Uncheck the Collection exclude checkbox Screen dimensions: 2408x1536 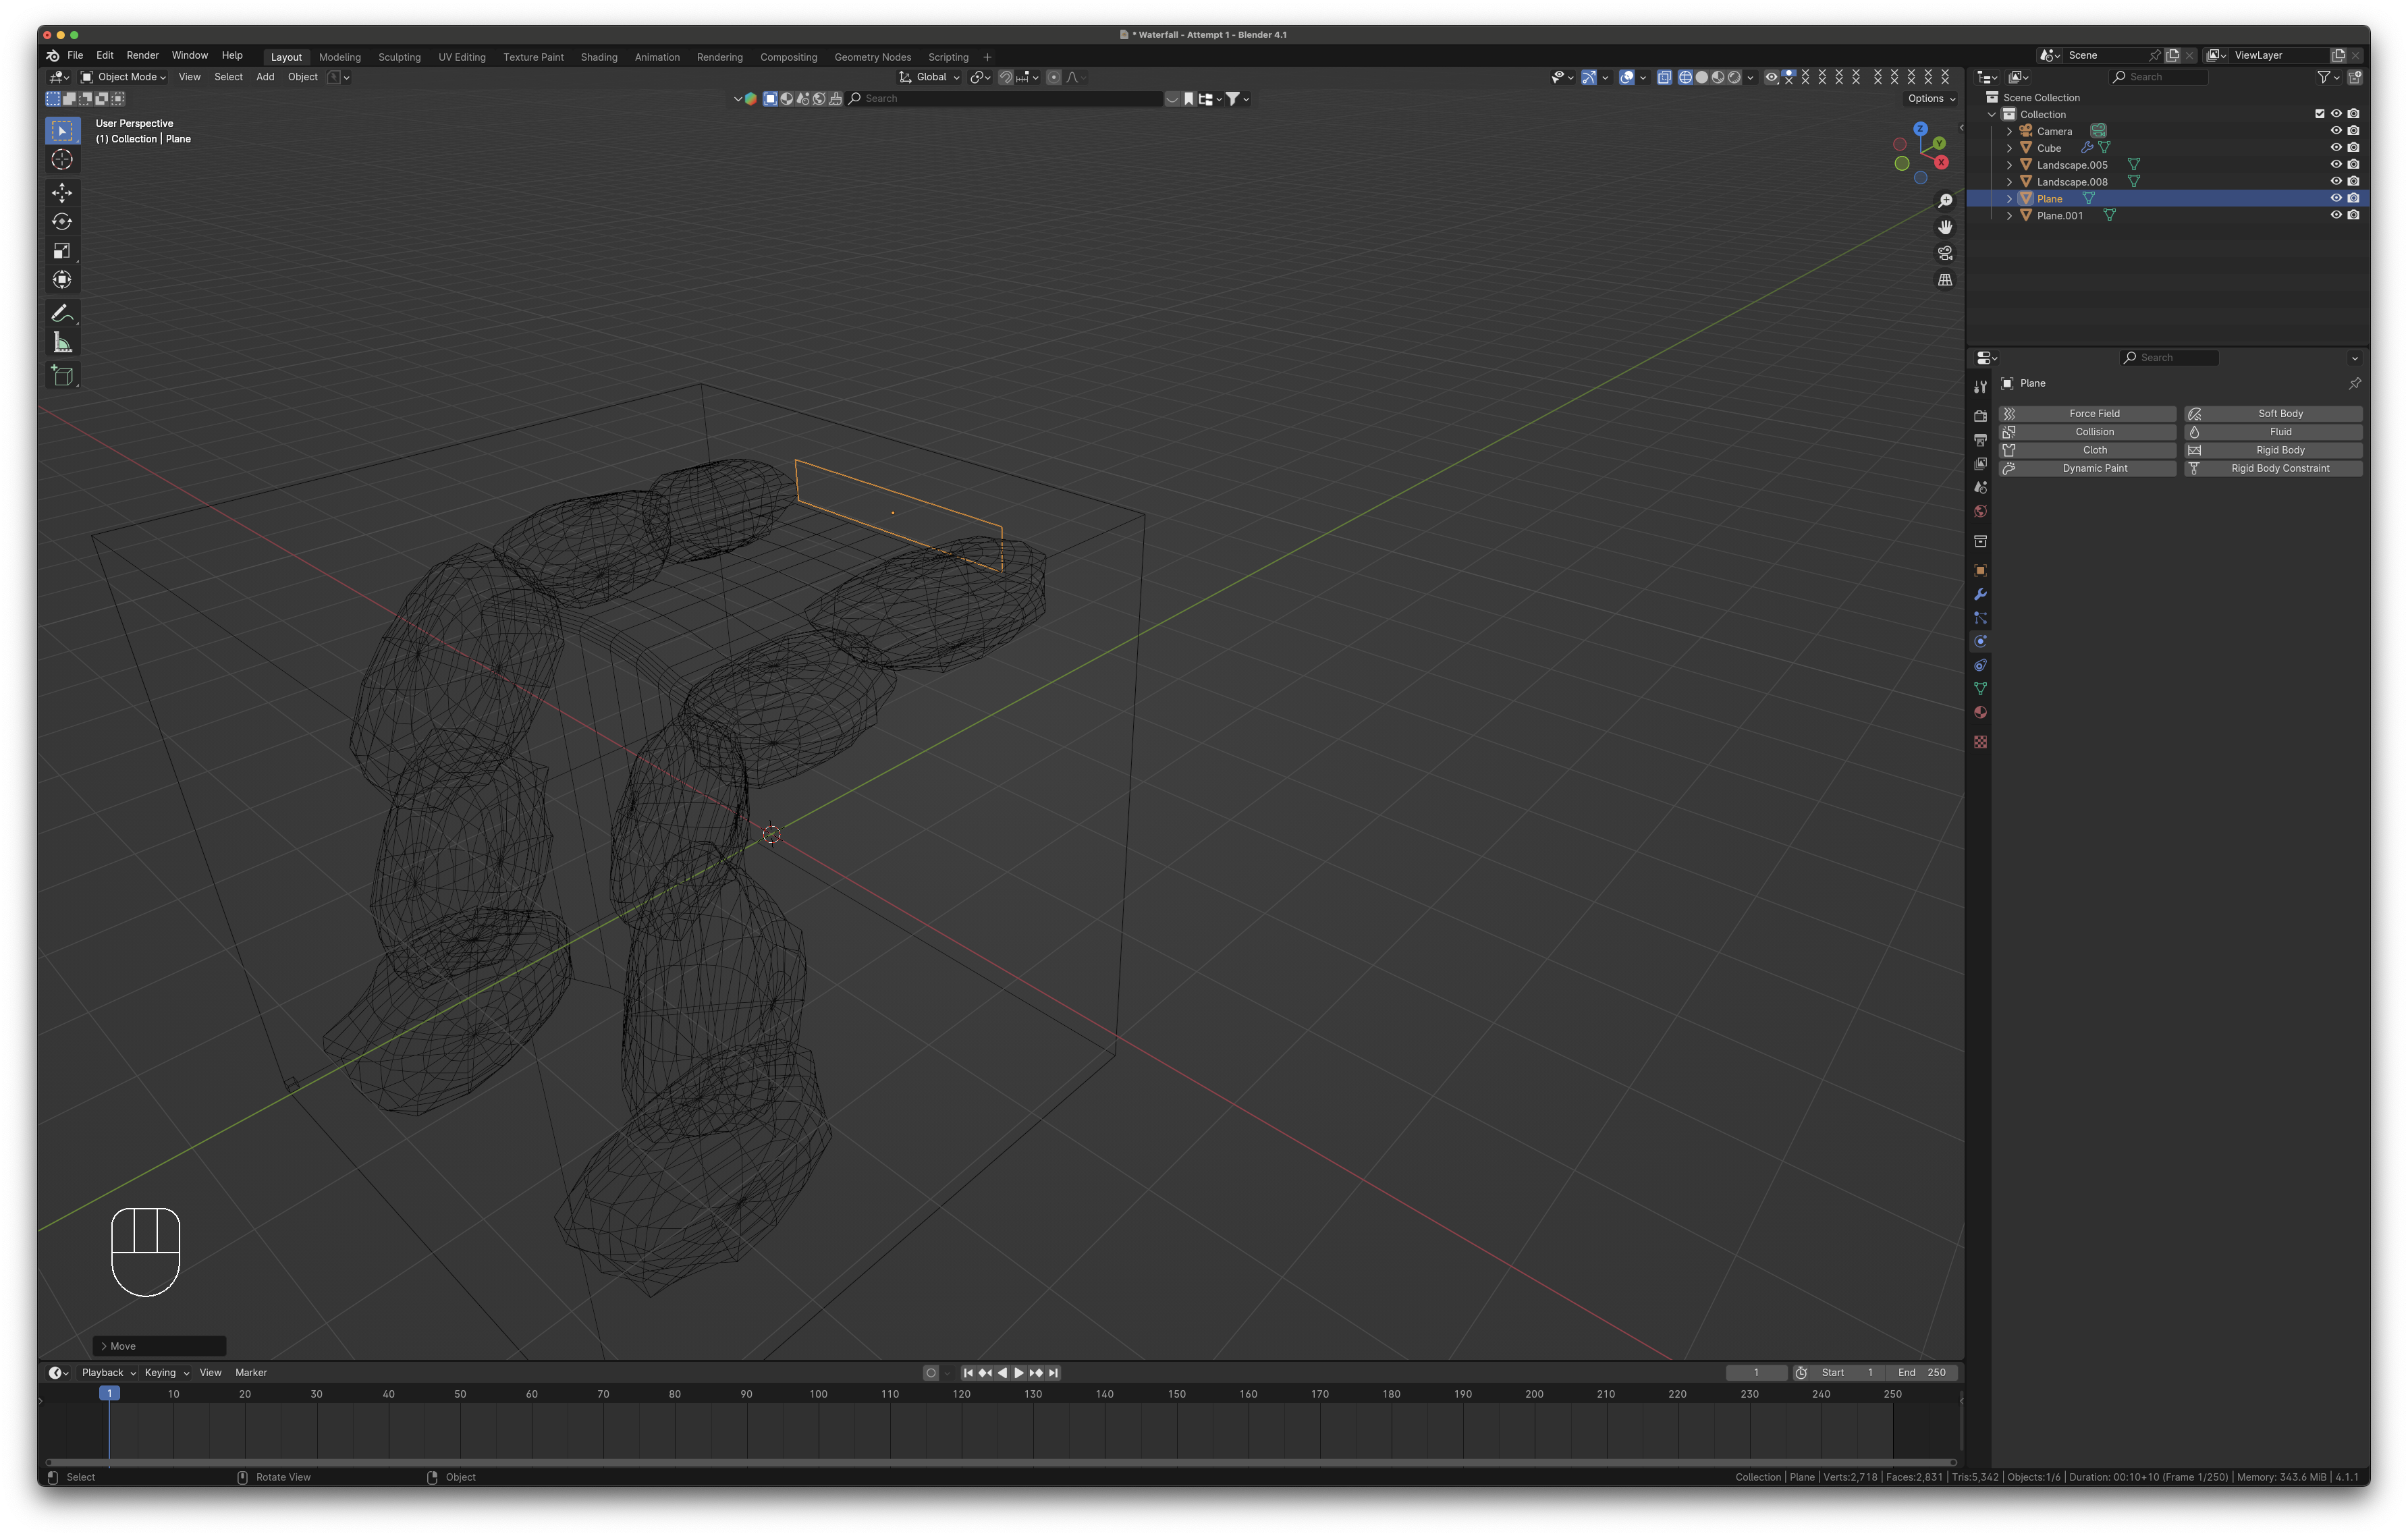pyautogui.click(x=2320, y=114)
